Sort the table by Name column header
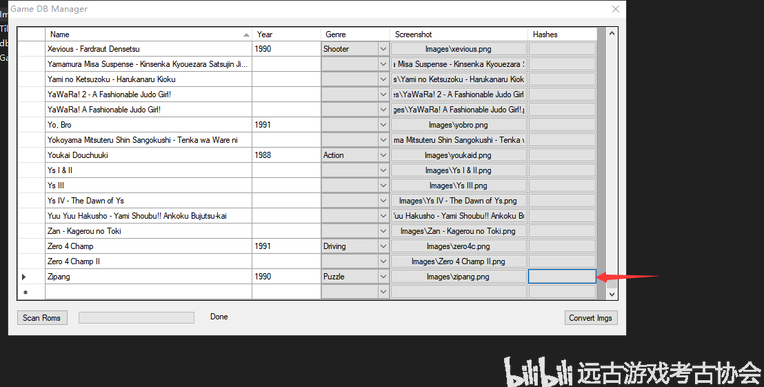The image size is (764, 387). pyautogui.click(x=149, y=34)
